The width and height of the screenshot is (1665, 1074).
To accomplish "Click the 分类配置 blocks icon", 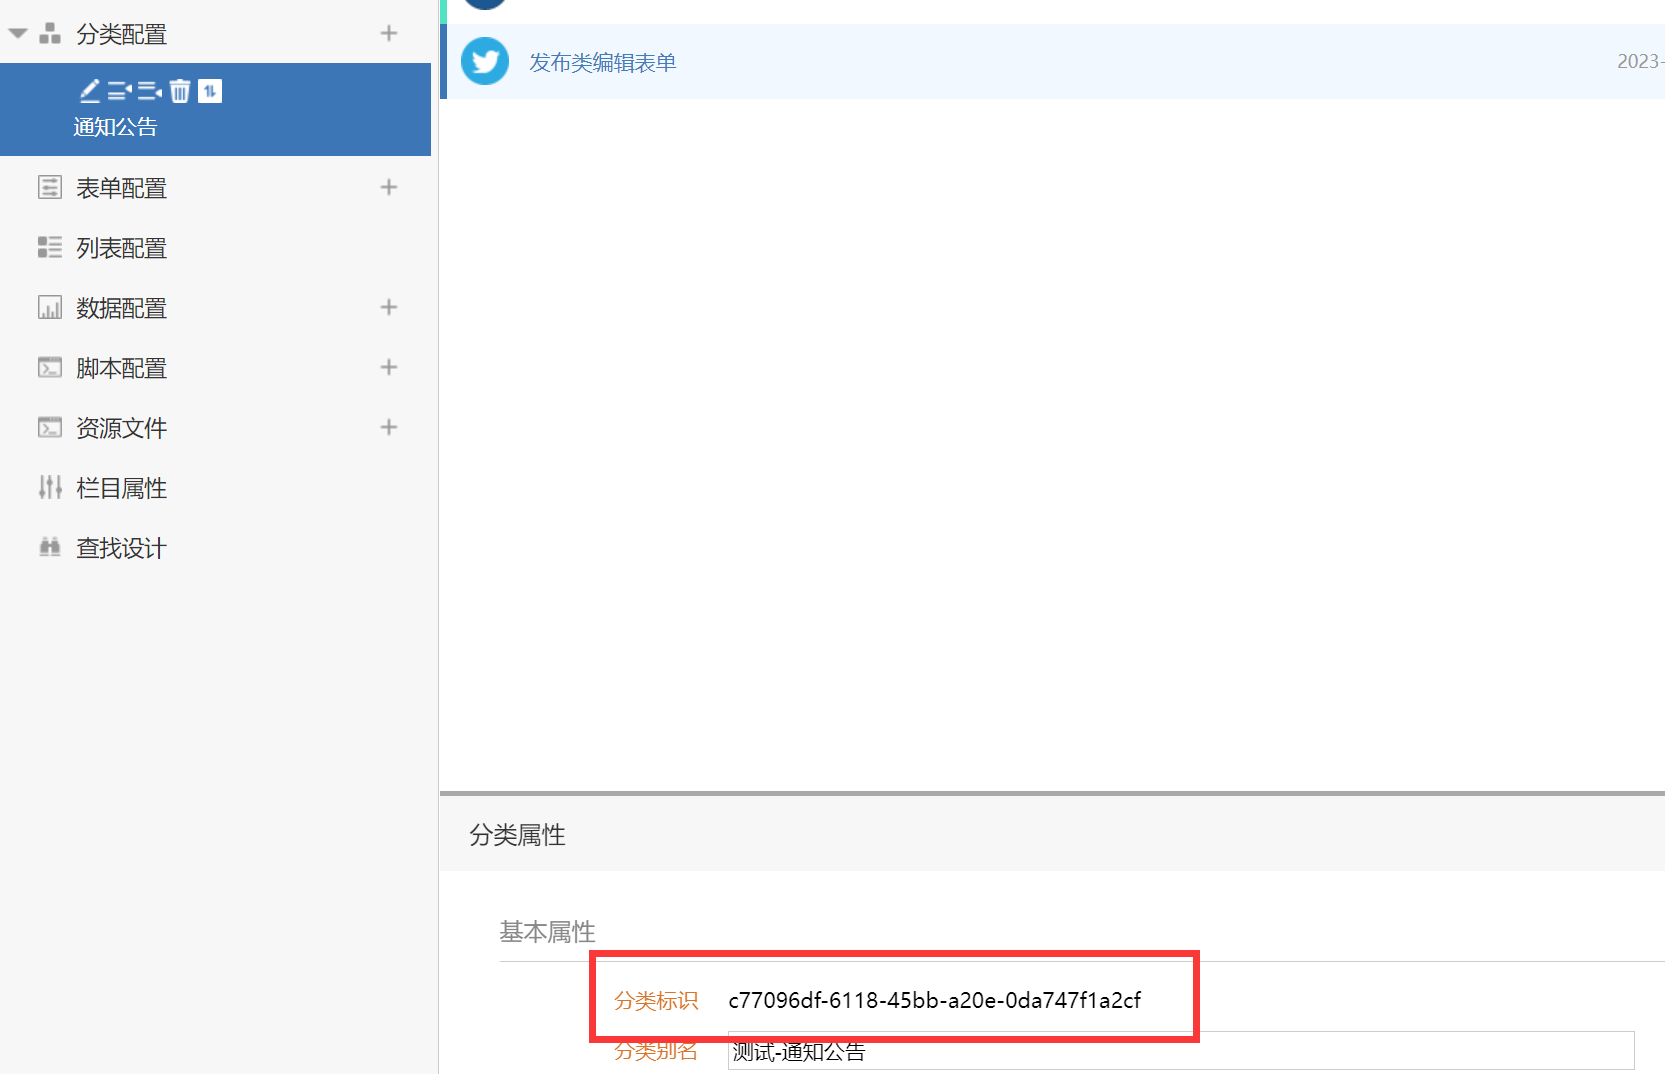I will click(50, 34).
